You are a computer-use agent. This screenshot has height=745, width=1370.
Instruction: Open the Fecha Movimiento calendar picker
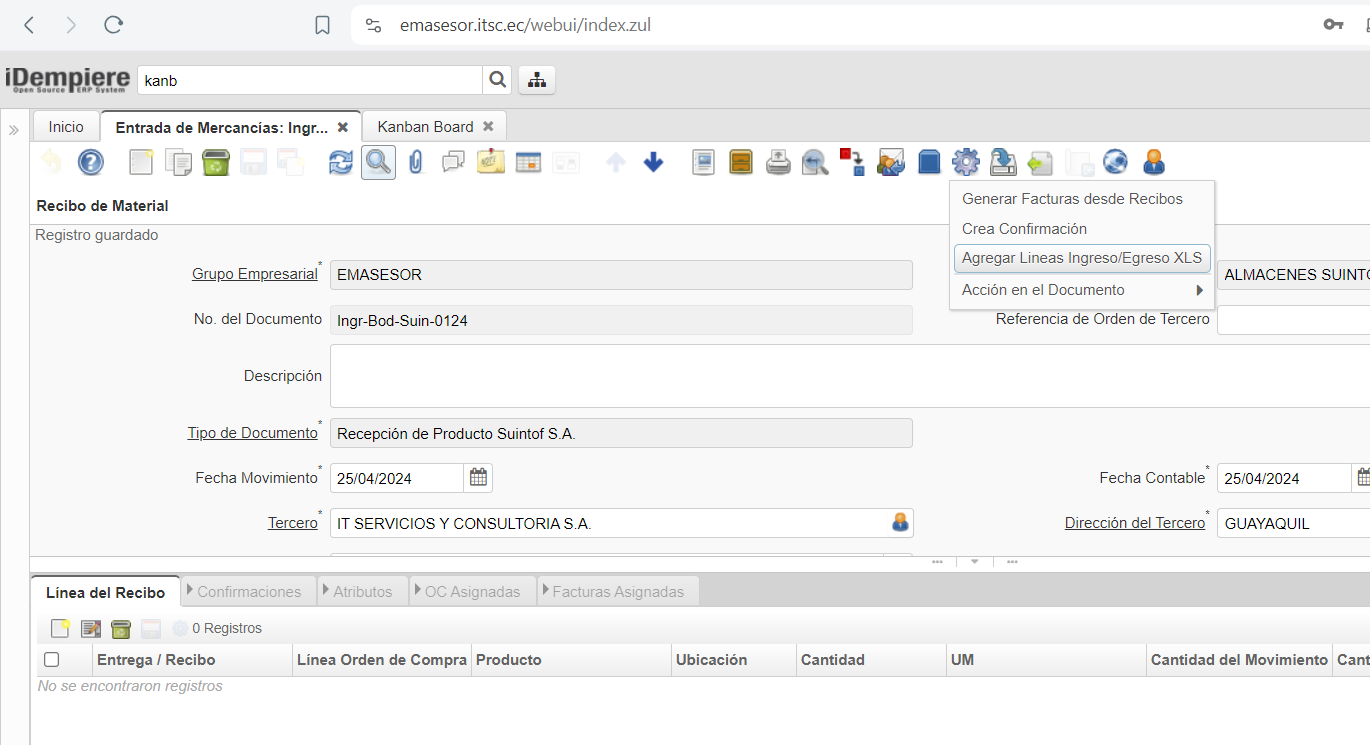[x=479, y=478]
